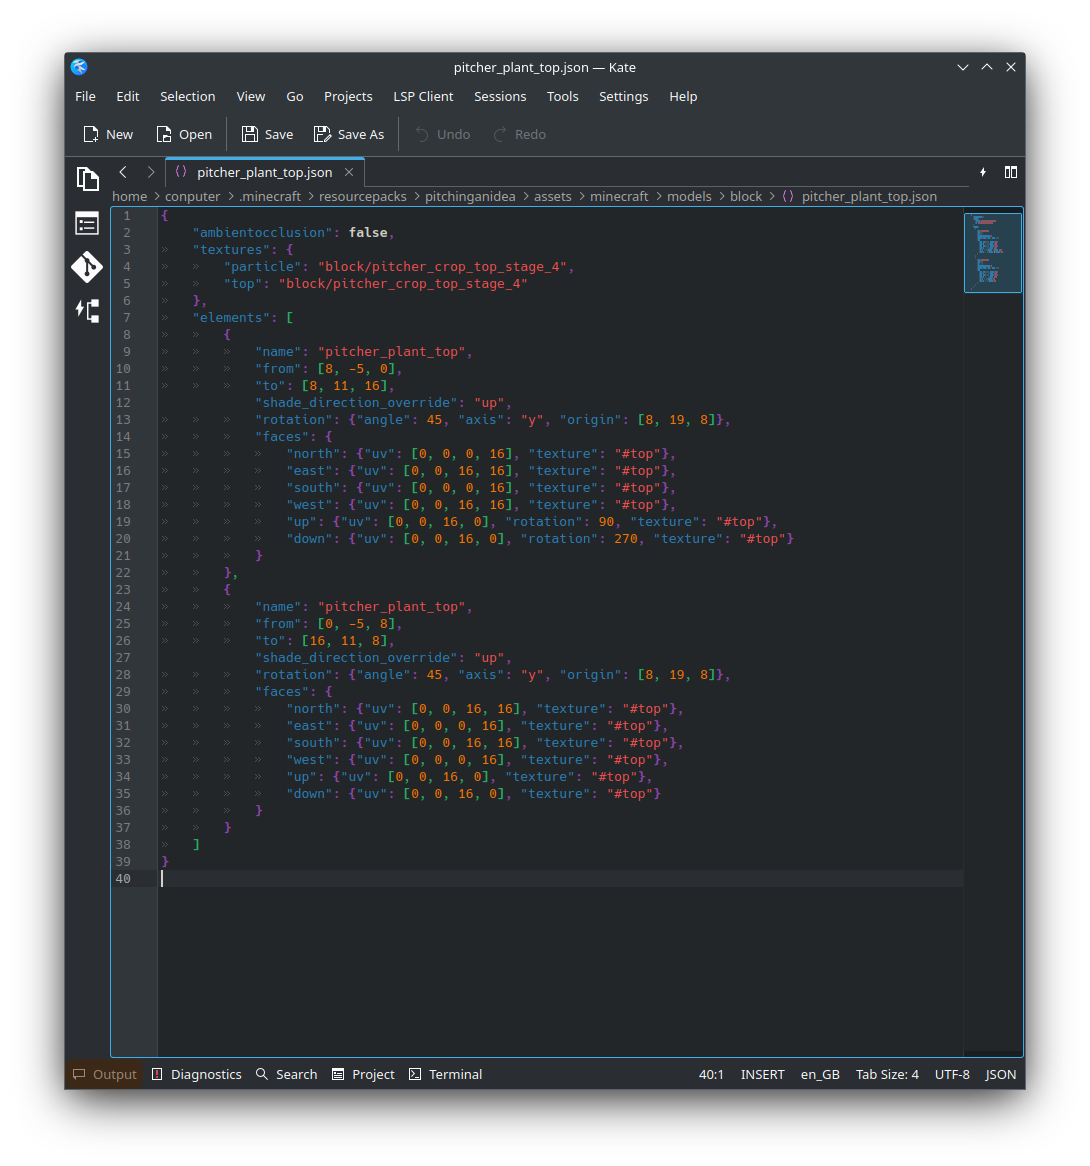This screenshot has height=1166, width=1090.
Task: Open the View menu
Action: point(251,97)
